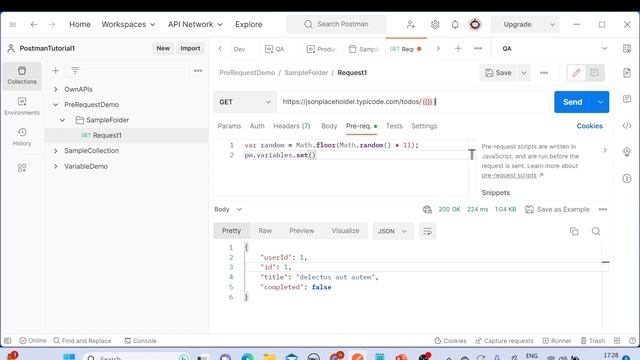Open the pre-request scripts help link
The width and height of the screenshot is (640, 360).
point(509,176)
